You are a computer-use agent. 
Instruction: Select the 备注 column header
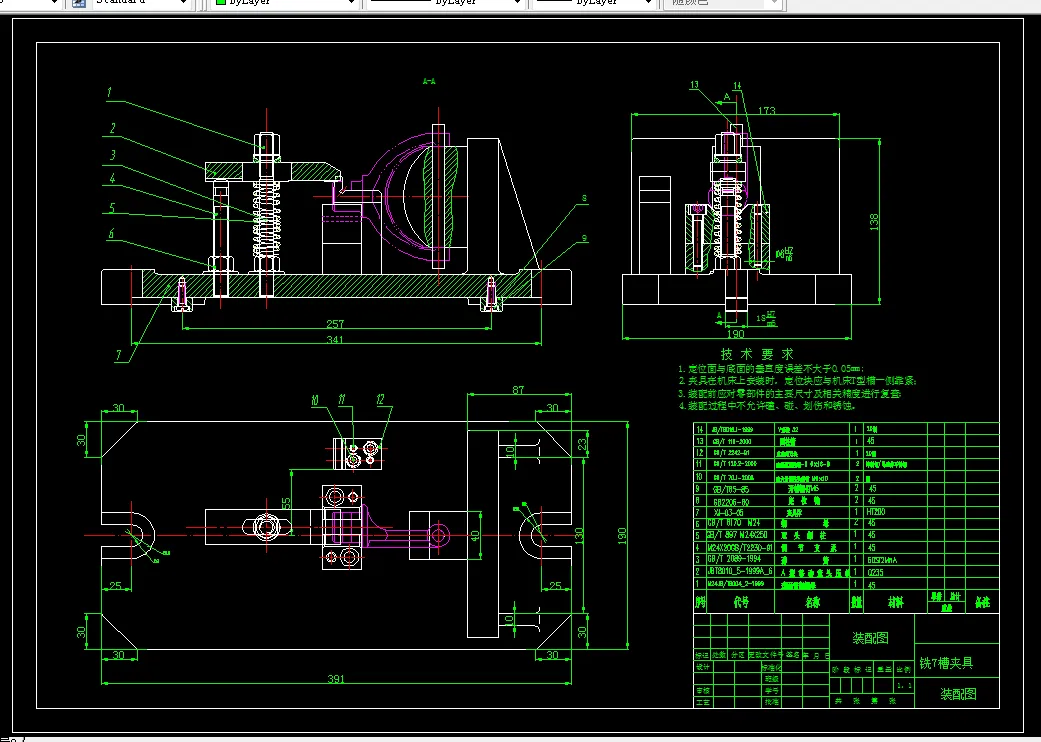click(982, 603)
